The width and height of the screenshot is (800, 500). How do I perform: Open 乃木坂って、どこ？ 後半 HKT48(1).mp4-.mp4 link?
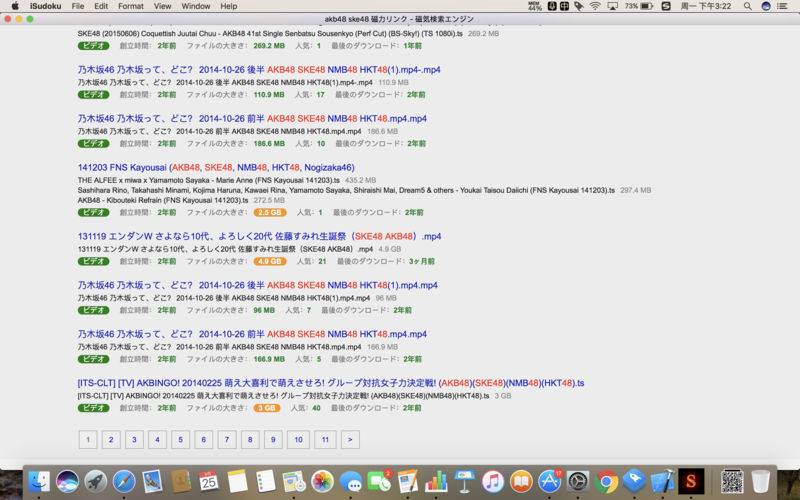(x=259, y=70)
